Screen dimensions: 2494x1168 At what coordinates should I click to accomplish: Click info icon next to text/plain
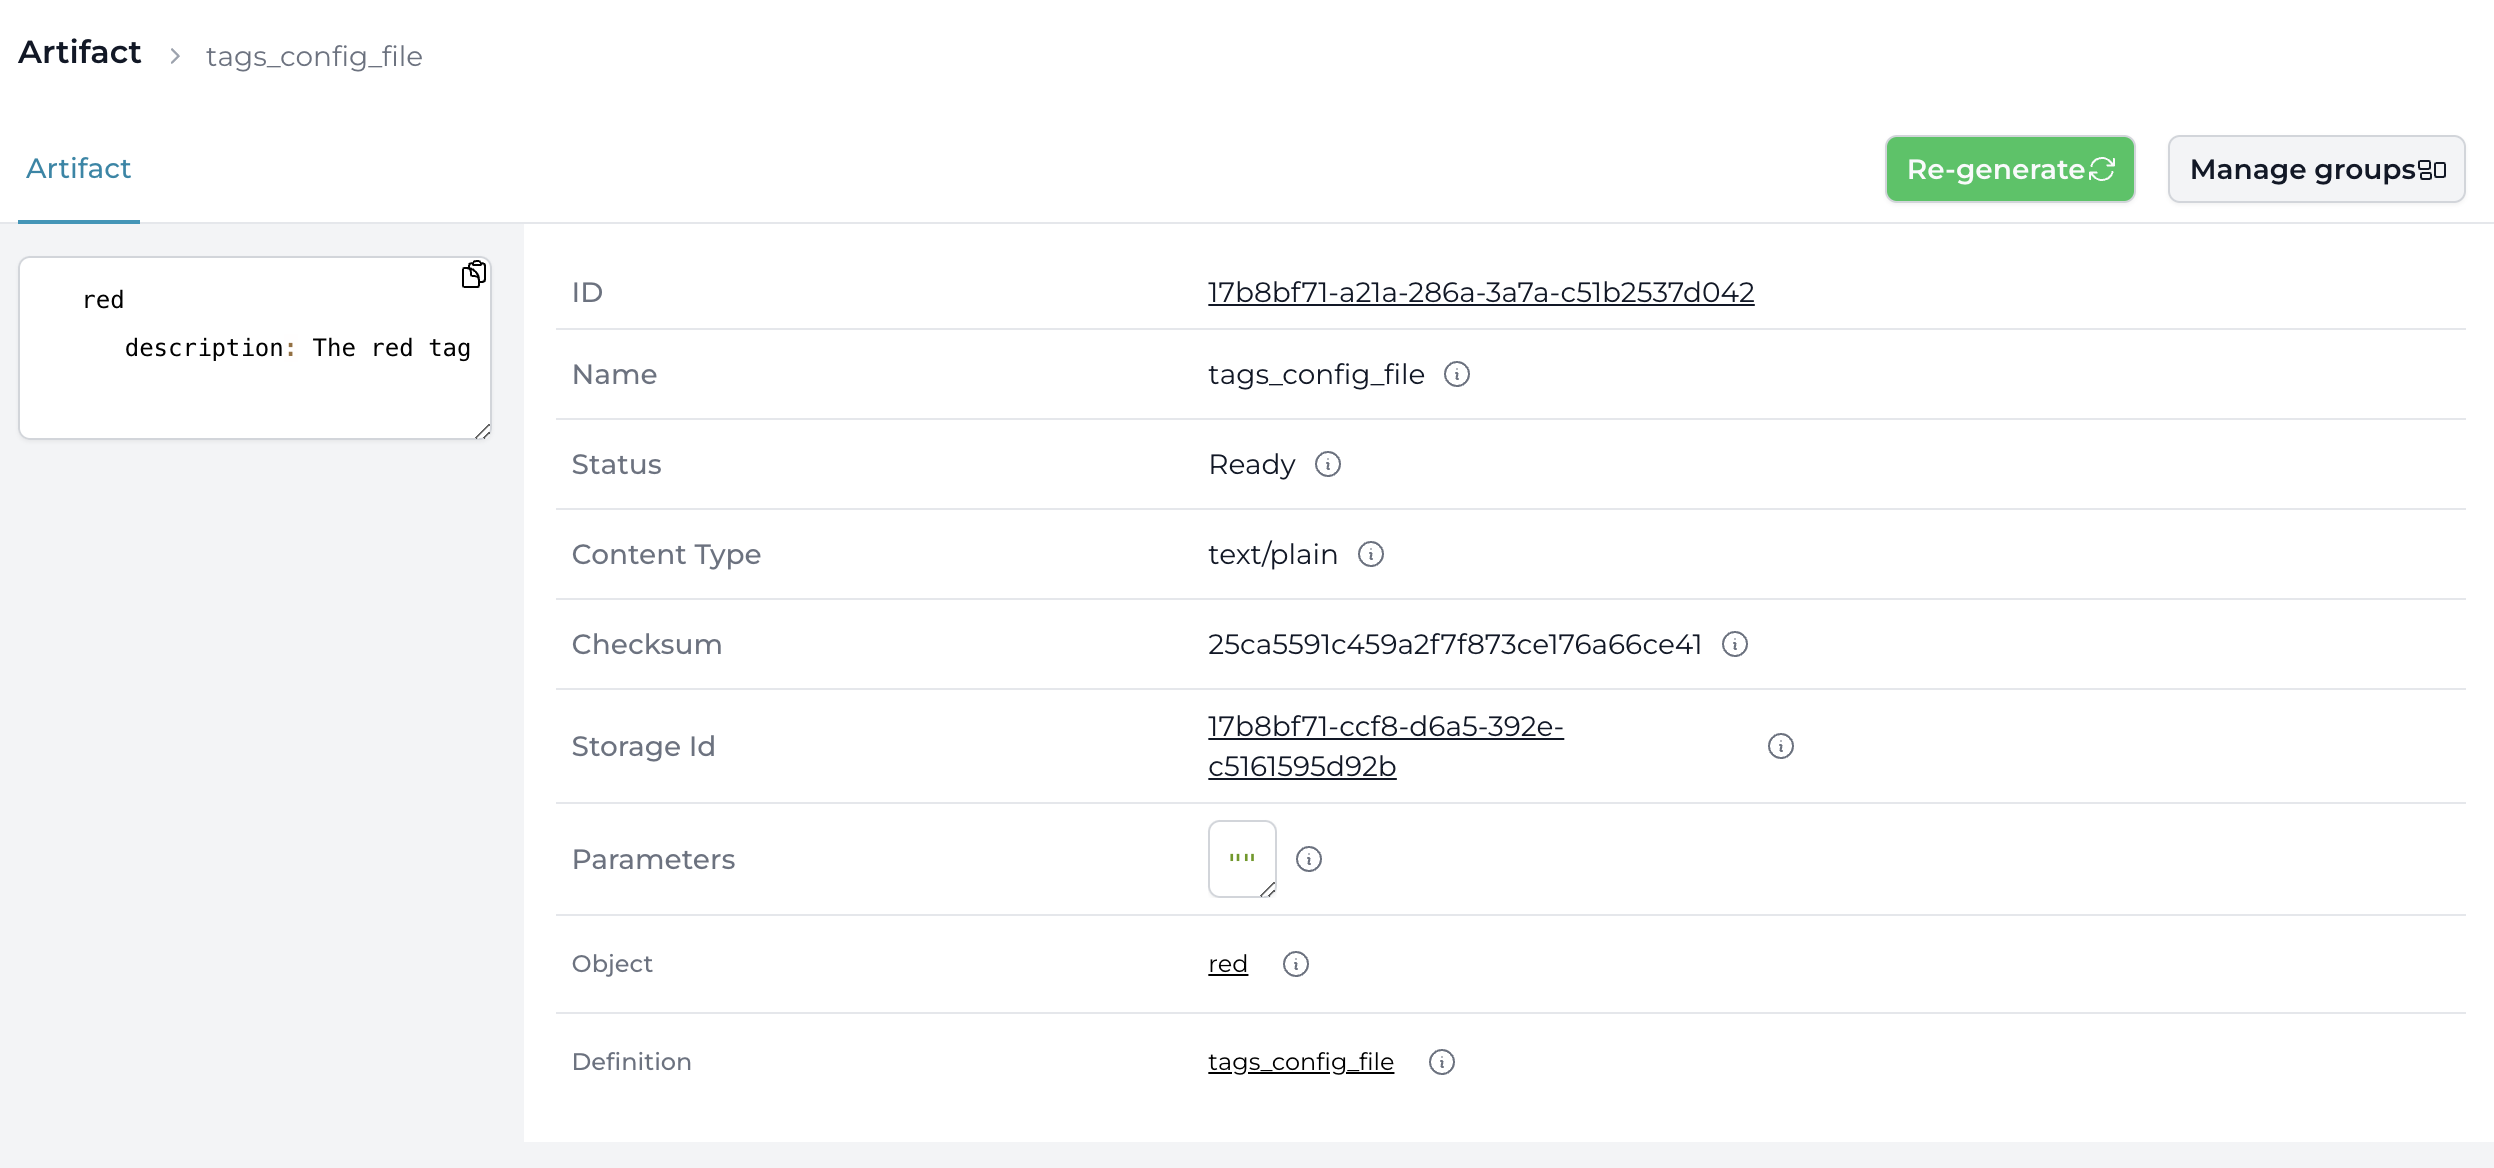coord(1370,554)
